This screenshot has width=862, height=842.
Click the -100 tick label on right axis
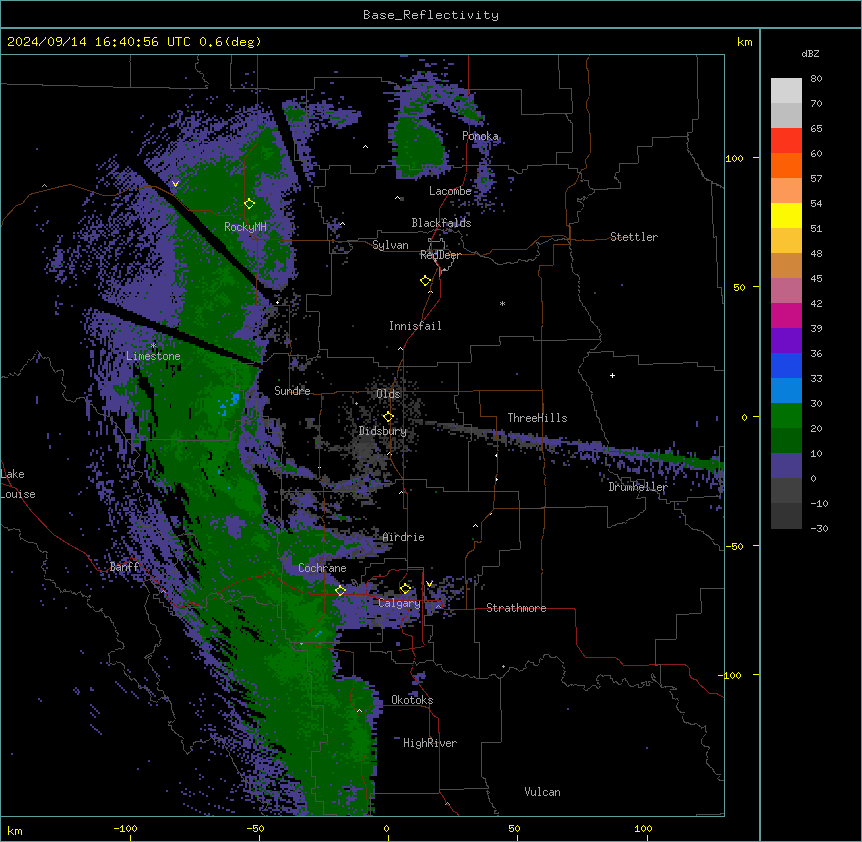pos(731,675)
